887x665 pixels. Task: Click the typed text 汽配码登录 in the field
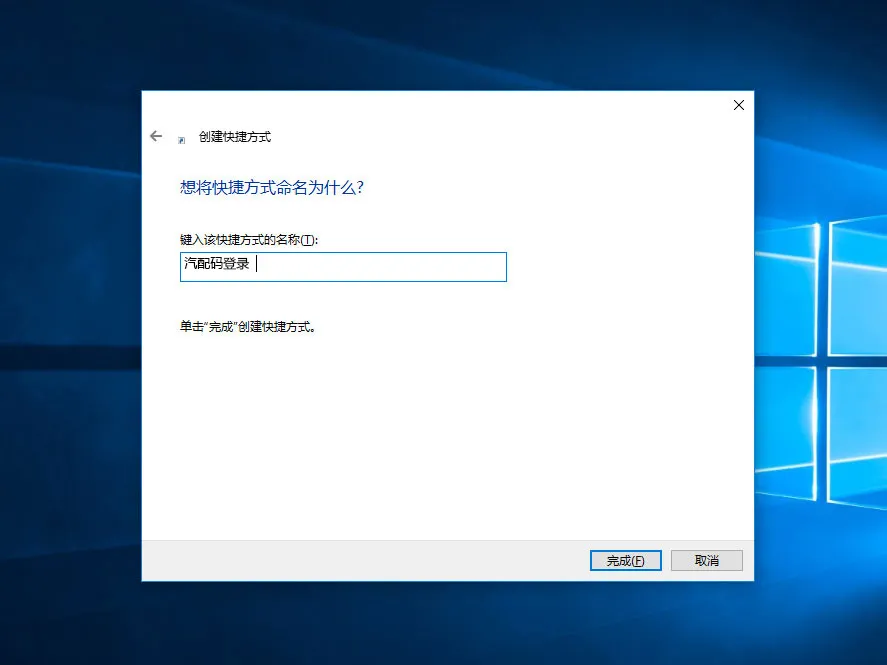click(217, 265)
